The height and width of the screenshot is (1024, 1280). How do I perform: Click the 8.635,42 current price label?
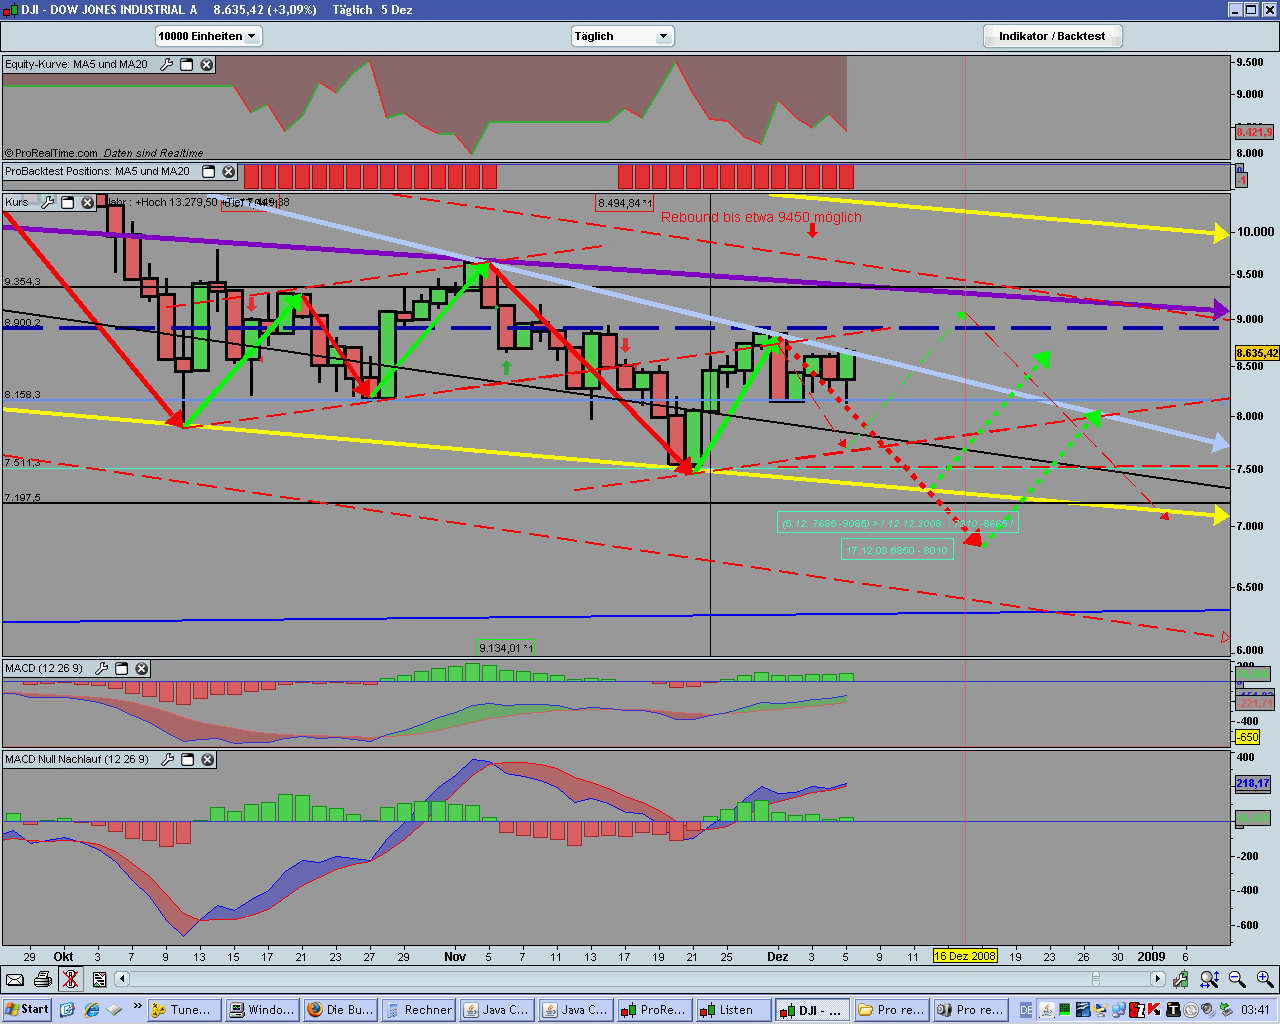[1257, 353]
